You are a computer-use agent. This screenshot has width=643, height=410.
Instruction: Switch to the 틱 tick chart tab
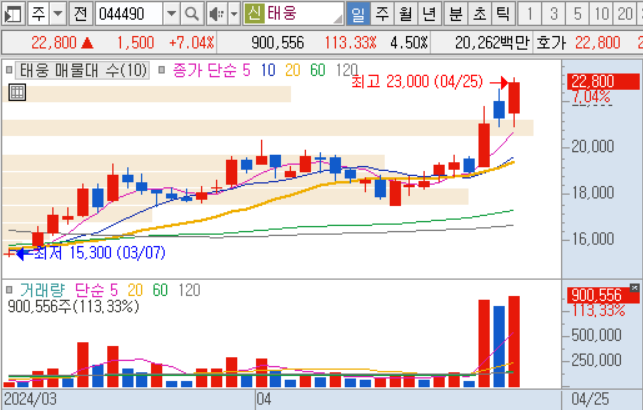click(502, 14)
